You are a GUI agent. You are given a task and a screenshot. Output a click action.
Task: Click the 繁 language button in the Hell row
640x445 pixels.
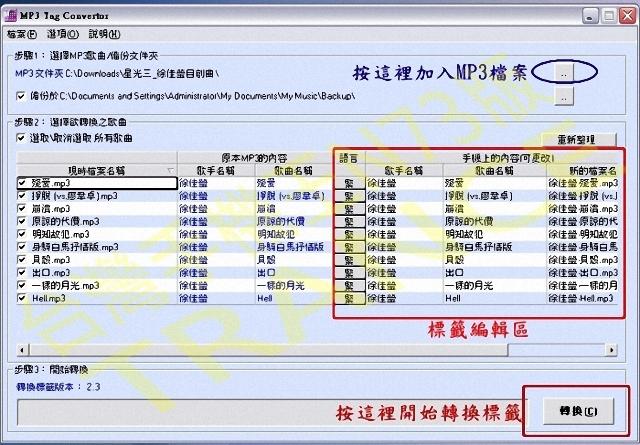(x=349, y=298)
